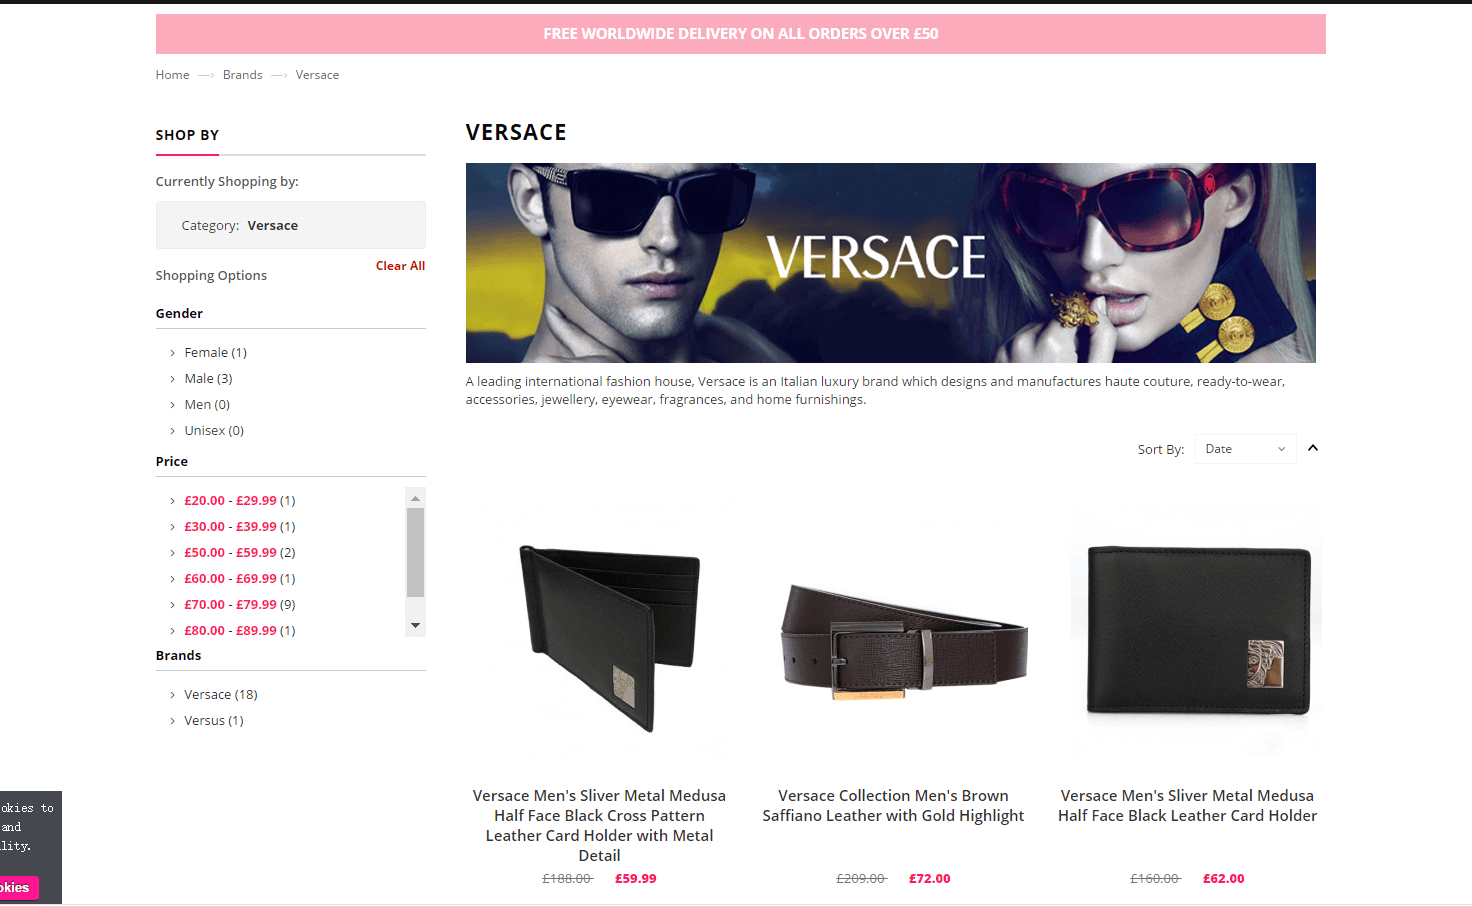The width and height of the screenshot is (1472, 906).
Task: Click the VERSACE page heading
Action: click(x=516, y=133)
